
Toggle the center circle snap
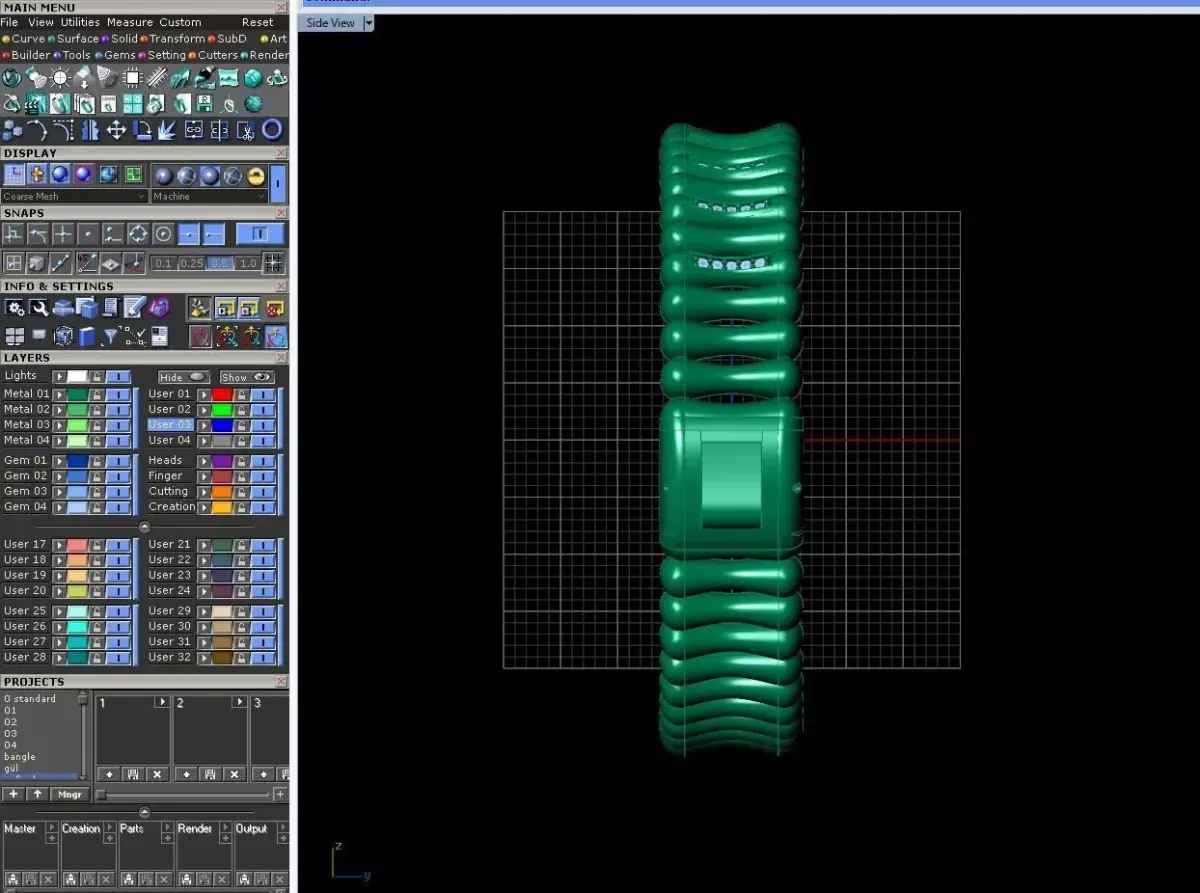[163, 234]
